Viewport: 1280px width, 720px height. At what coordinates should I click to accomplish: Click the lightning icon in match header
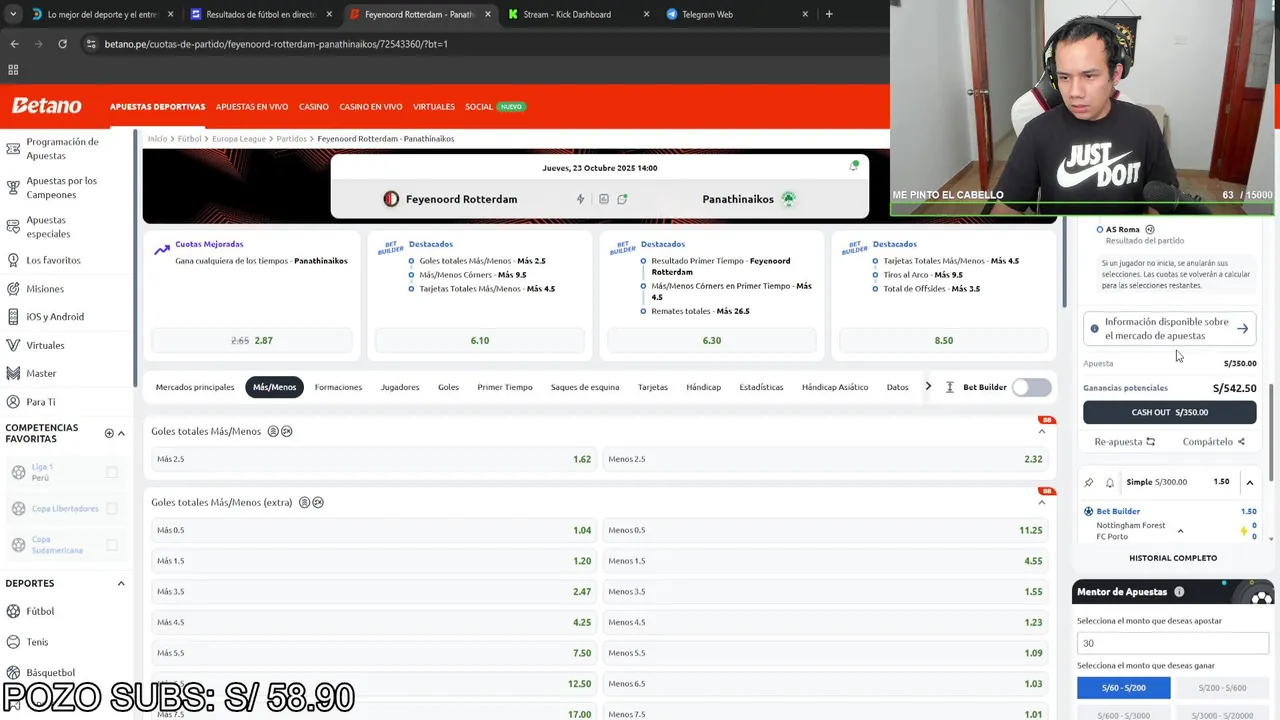tap(580, 199)
